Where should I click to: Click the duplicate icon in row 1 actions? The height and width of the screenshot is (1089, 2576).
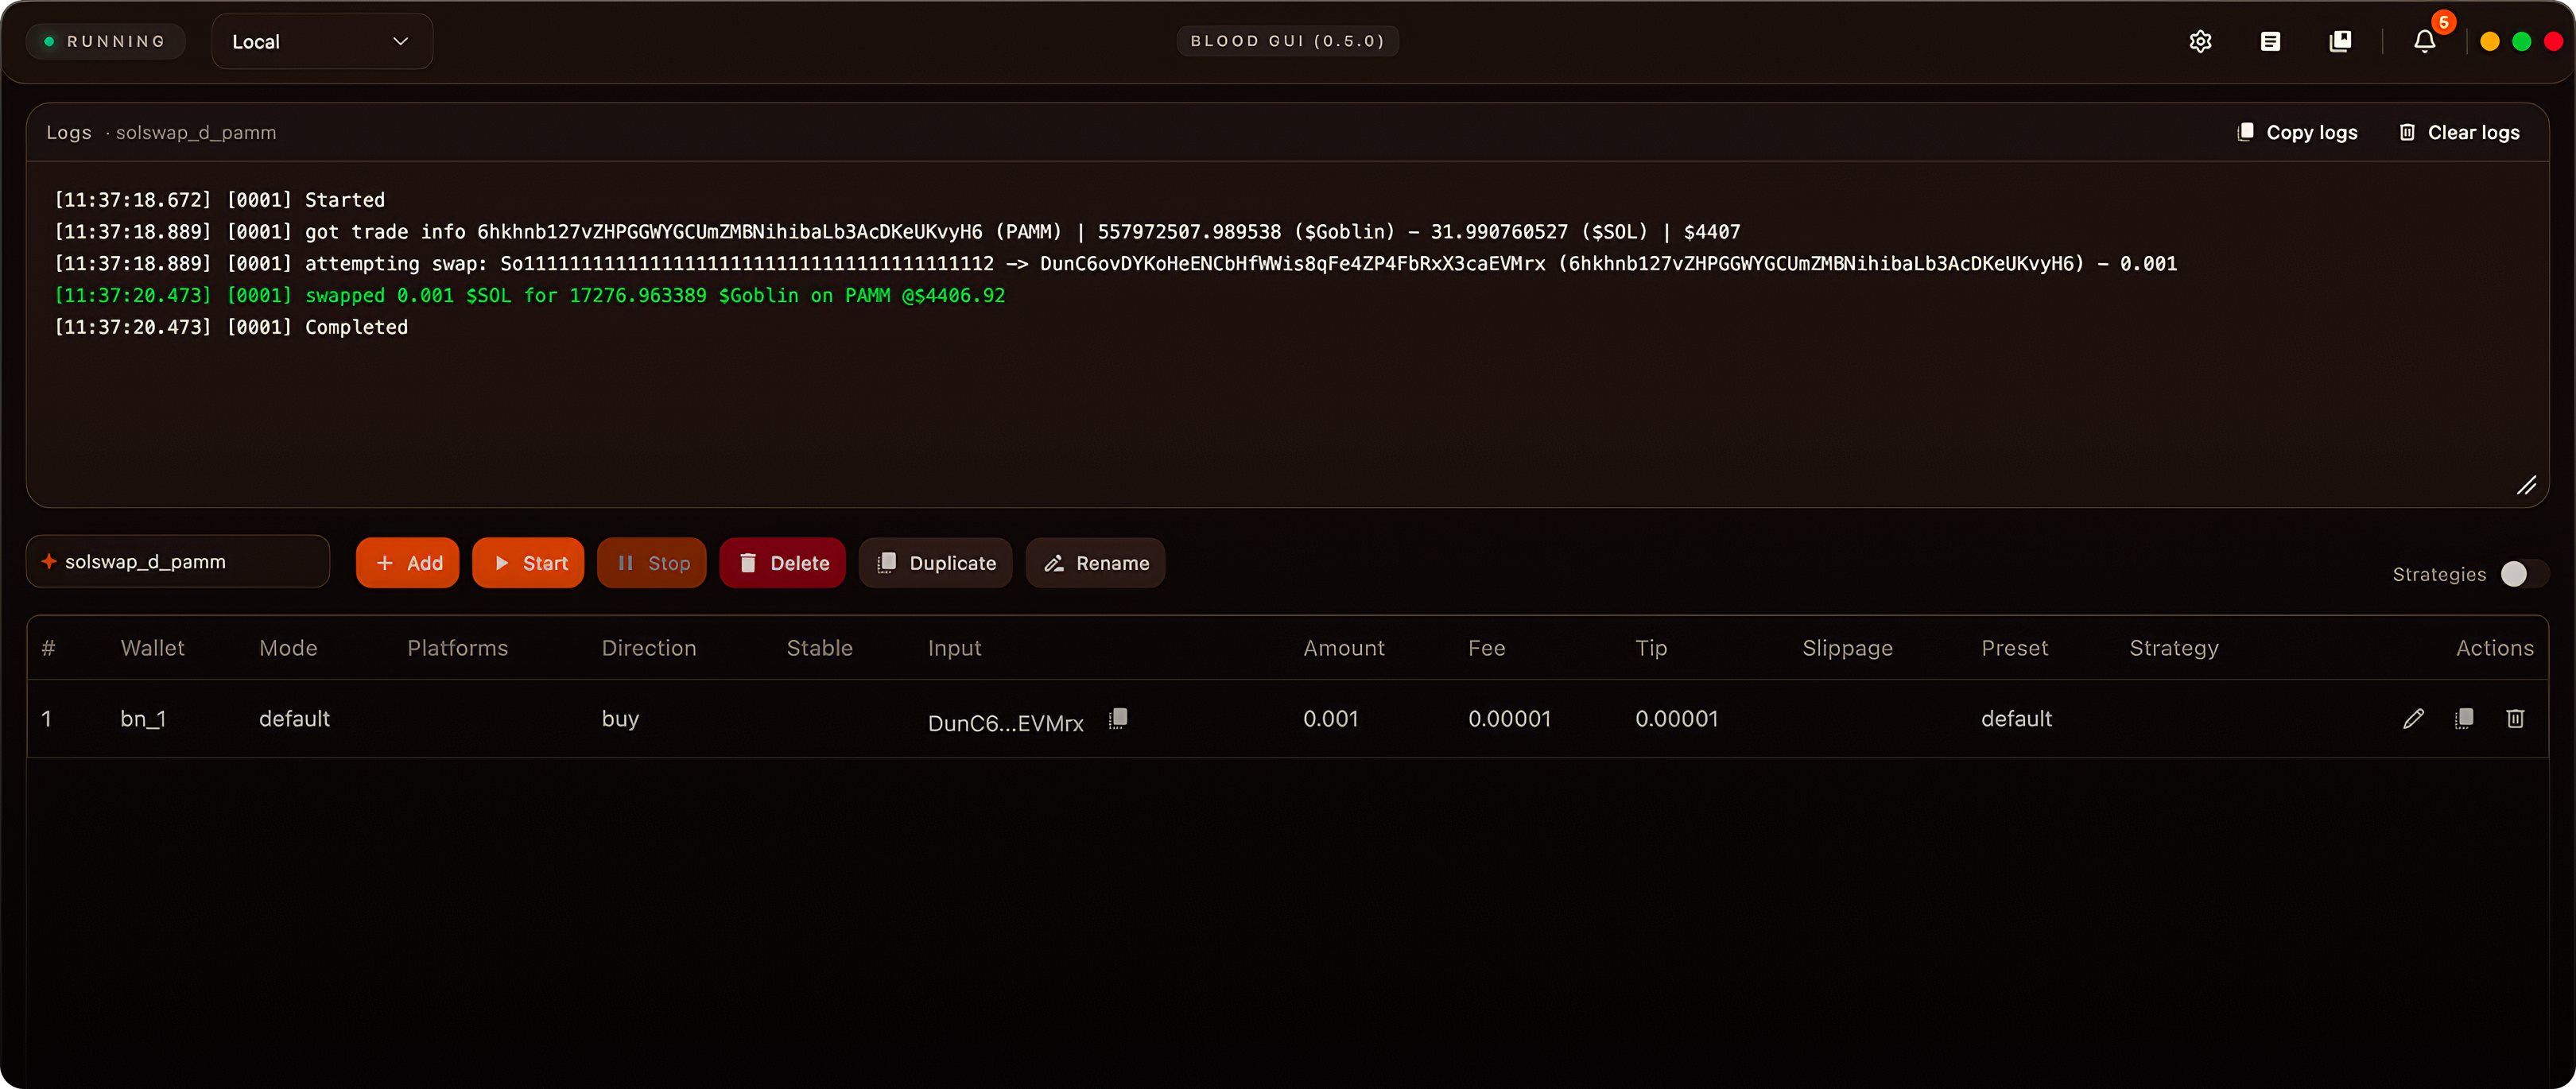point(2464,718)
